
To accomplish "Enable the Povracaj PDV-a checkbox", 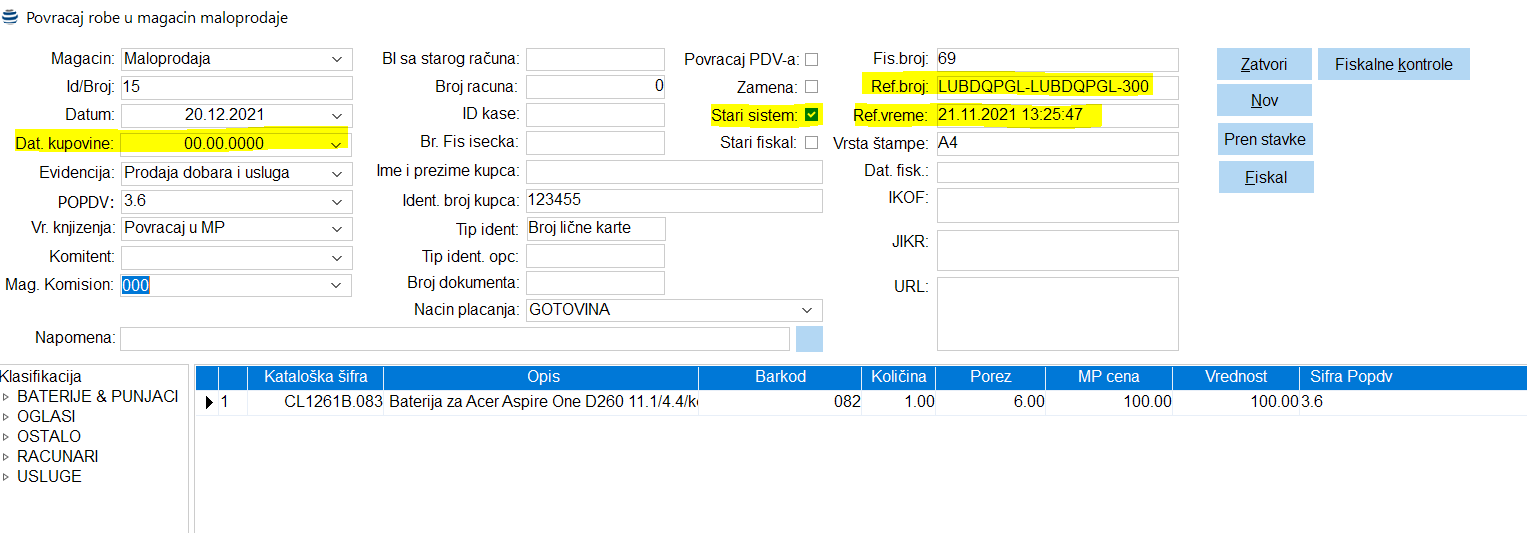I will pyautogui.click(x=811, y=60).
